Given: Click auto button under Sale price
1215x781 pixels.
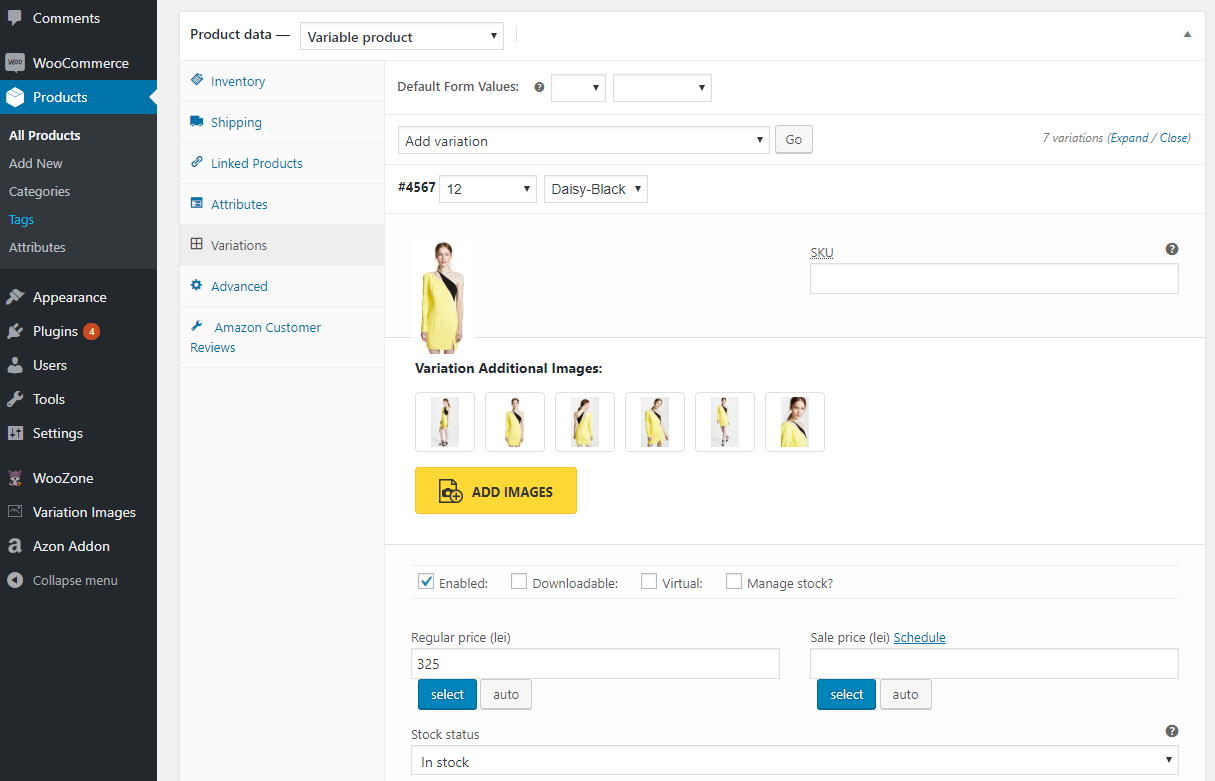Looking at the screenshot, I should coord(905,694).
